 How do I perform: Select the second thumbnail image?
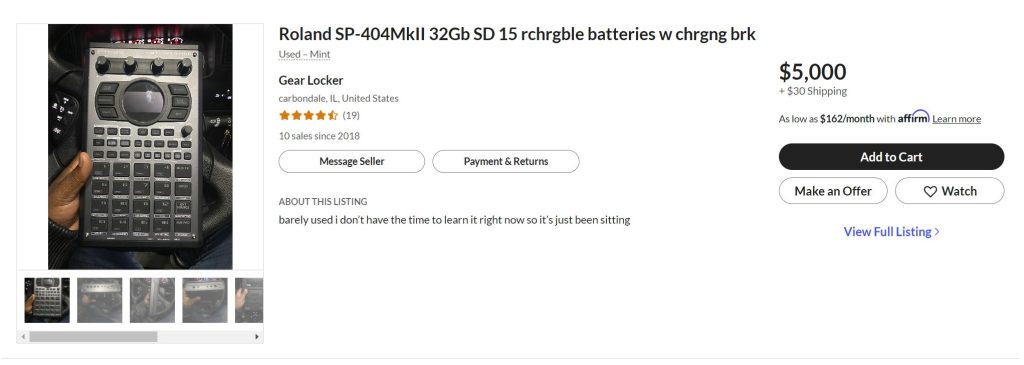click(x=99, y=300)
